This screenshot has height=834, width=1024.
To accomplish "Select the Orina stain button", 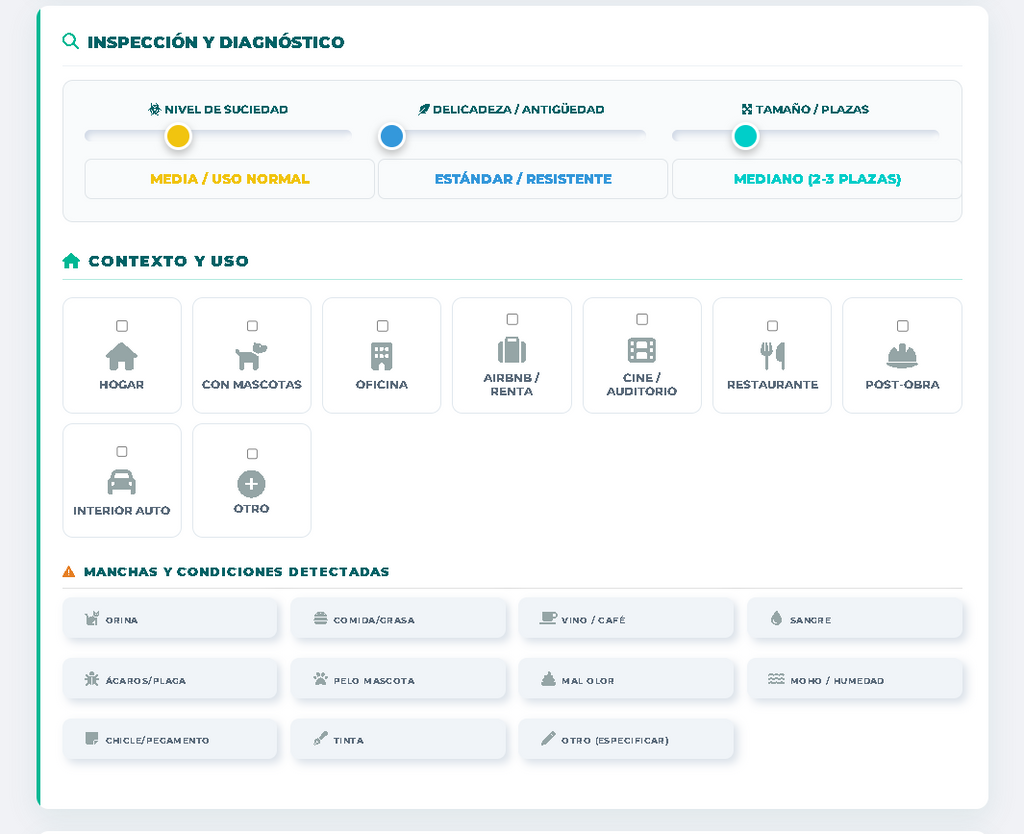I will (x=170, y=619).
